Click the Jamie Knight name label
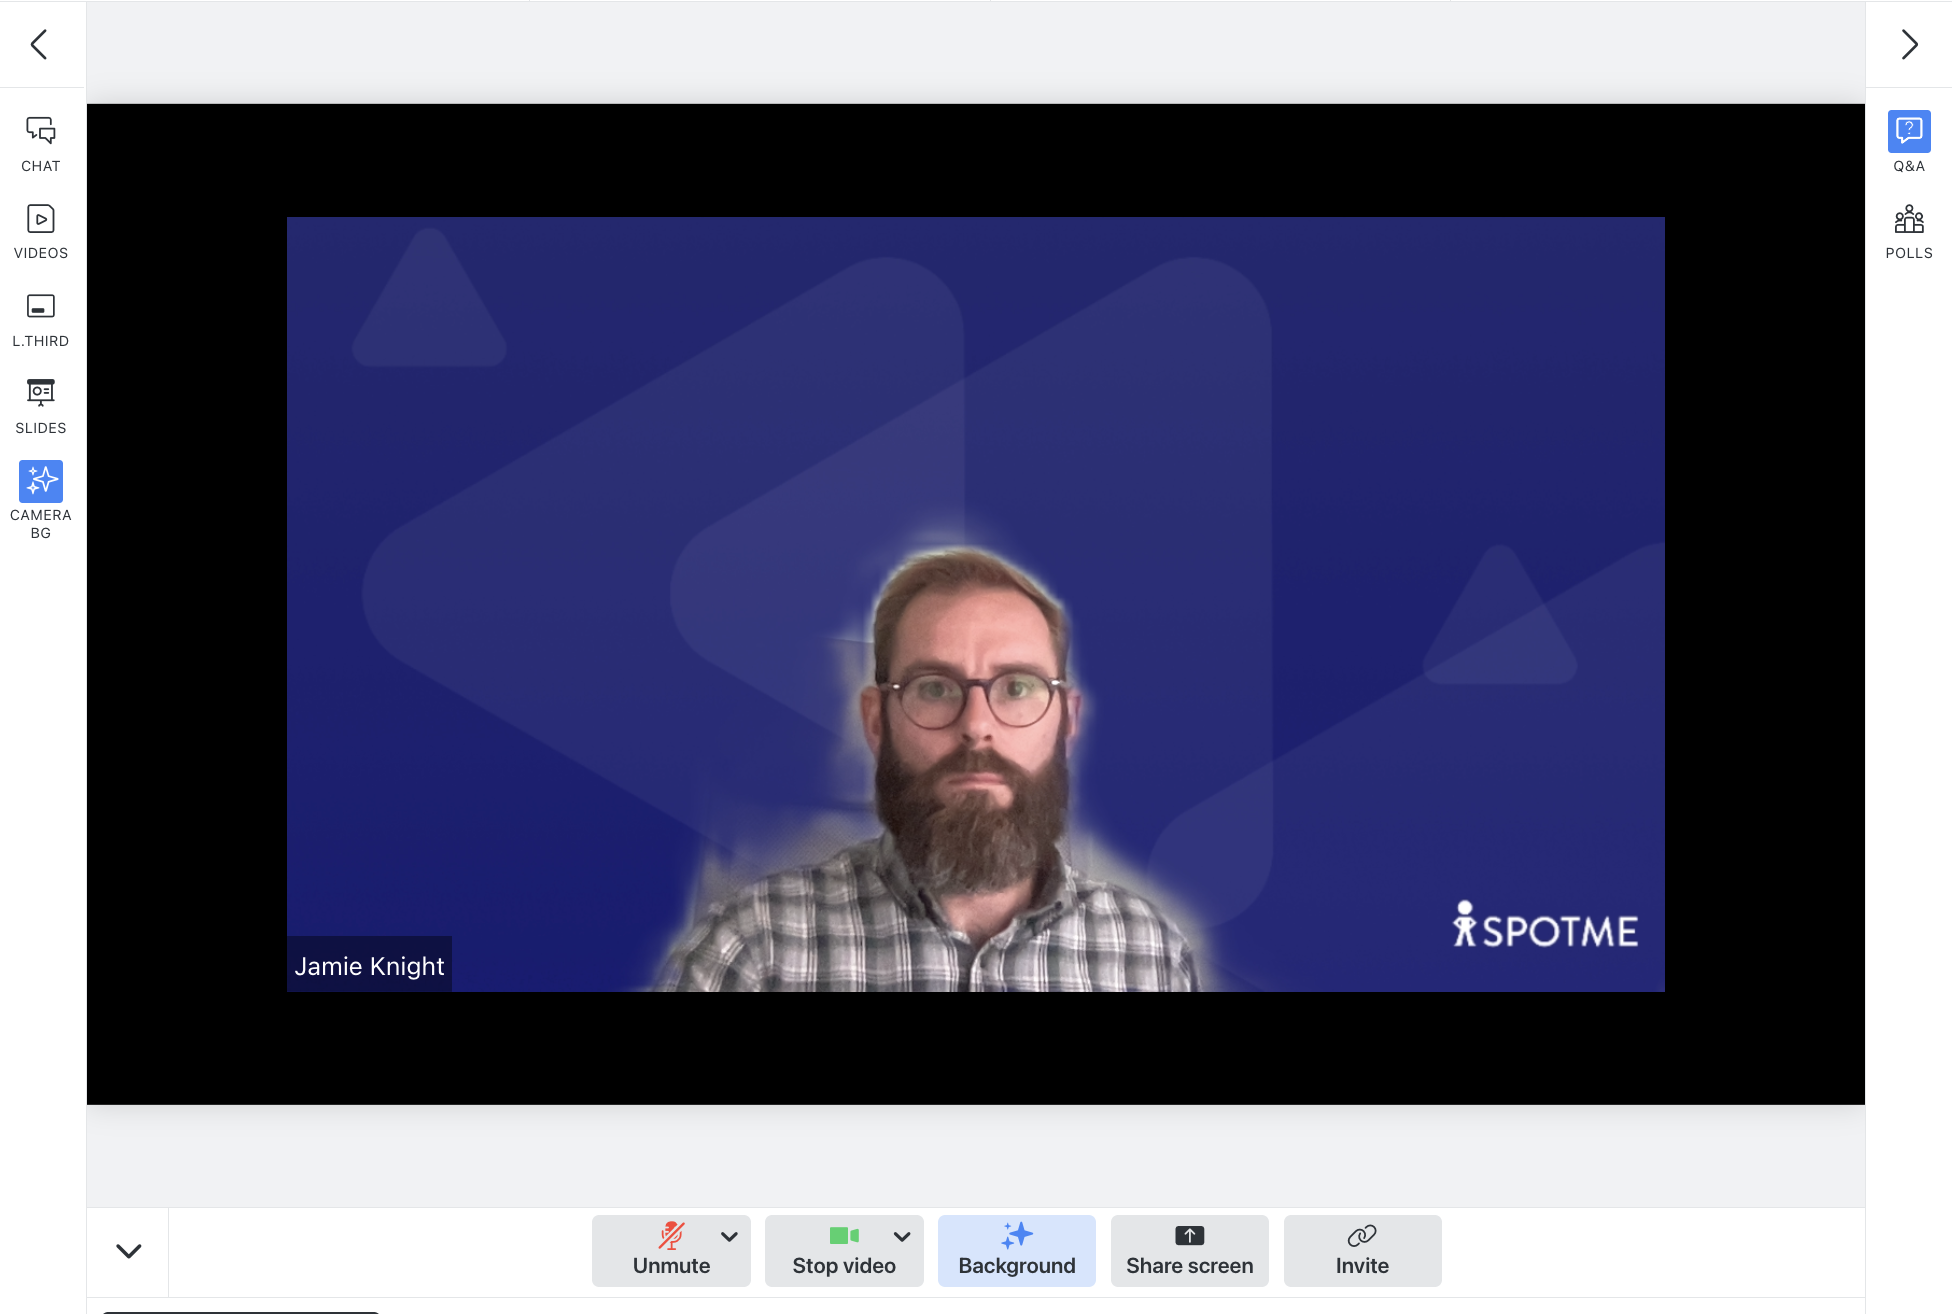Viewport: 1952px width, 1314px height. pos(369,965)
